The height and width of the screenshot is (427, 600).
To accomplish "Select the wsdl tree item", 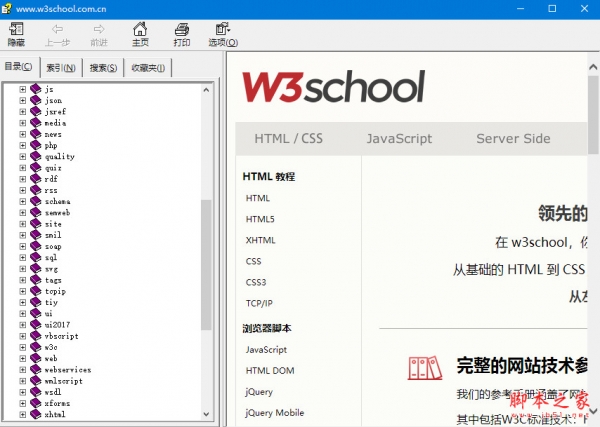I will (x=53, y=392).
